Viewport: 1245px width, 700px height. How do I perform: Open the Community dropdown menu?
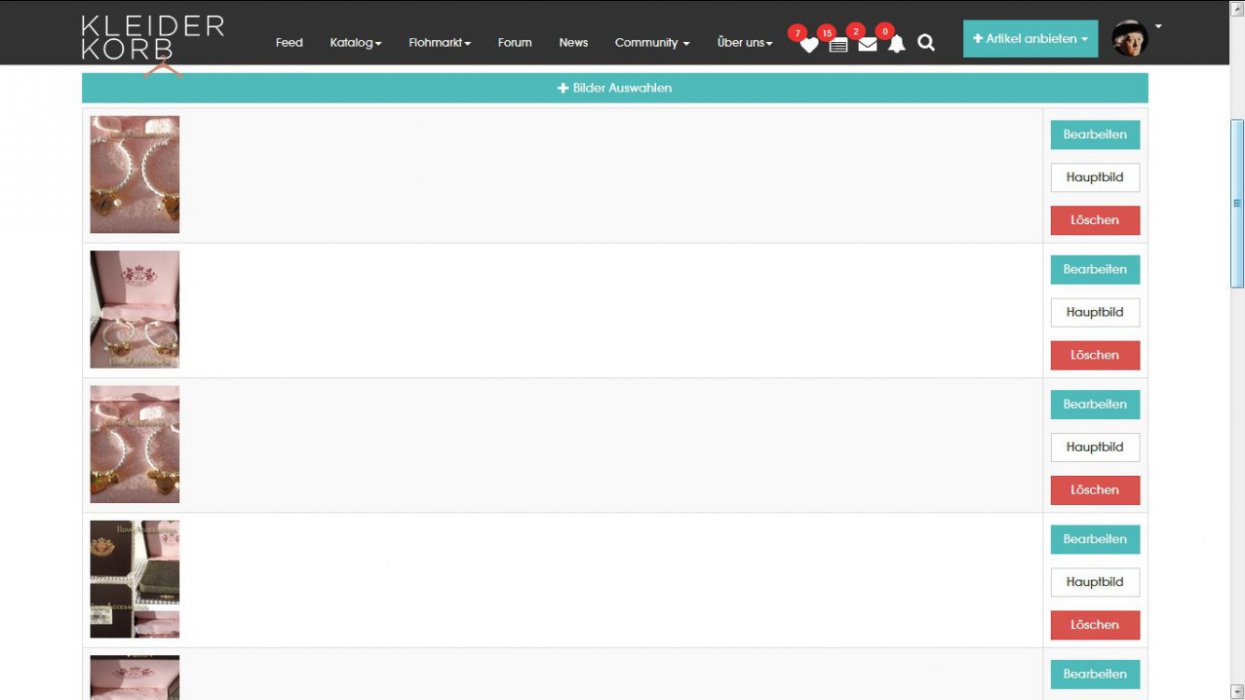651,43
